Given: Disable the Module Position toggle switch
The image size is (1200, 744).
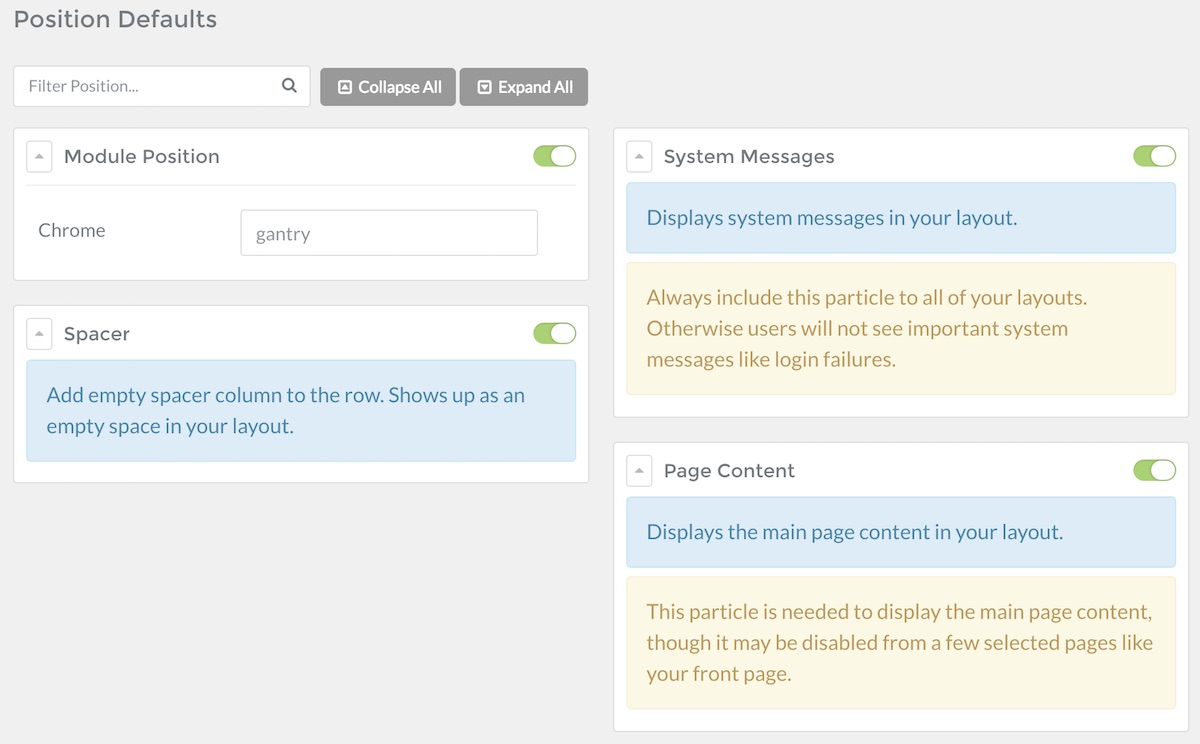Looking at the screenshot, I should click(554, 156).
